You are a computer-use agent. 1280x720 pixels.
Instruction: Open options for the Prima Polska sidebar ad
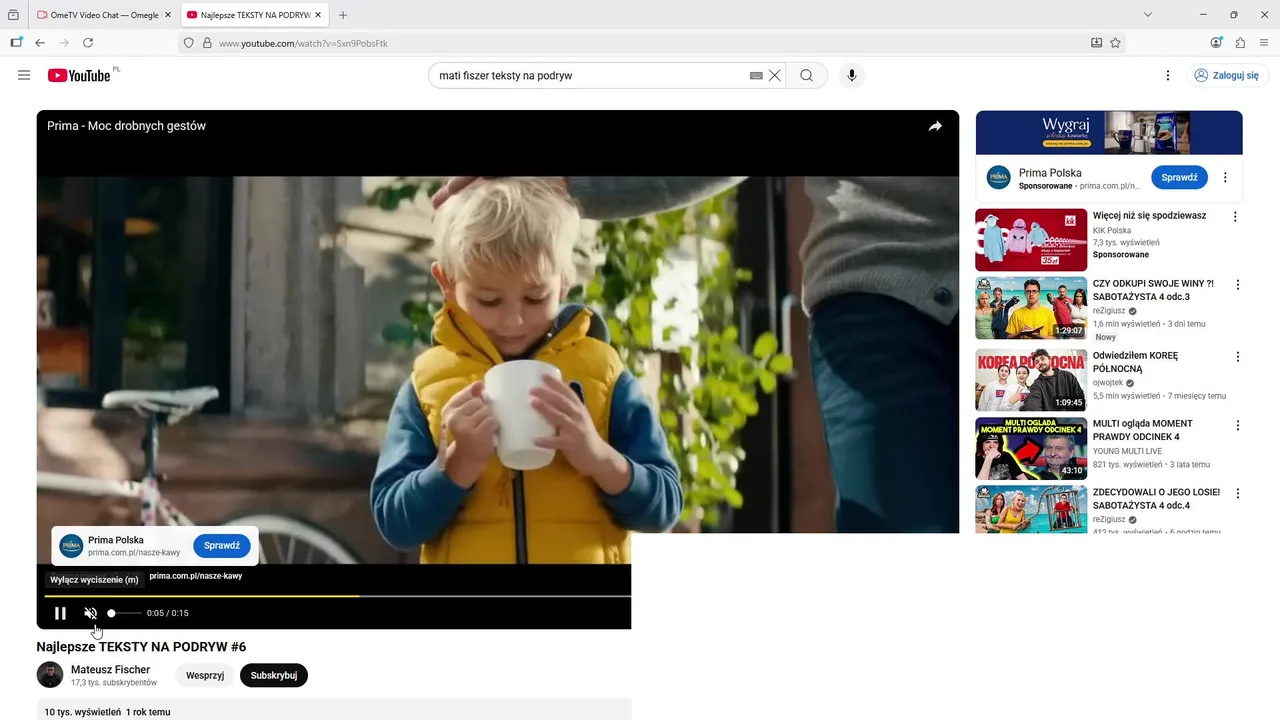[x=1226, y=177]
